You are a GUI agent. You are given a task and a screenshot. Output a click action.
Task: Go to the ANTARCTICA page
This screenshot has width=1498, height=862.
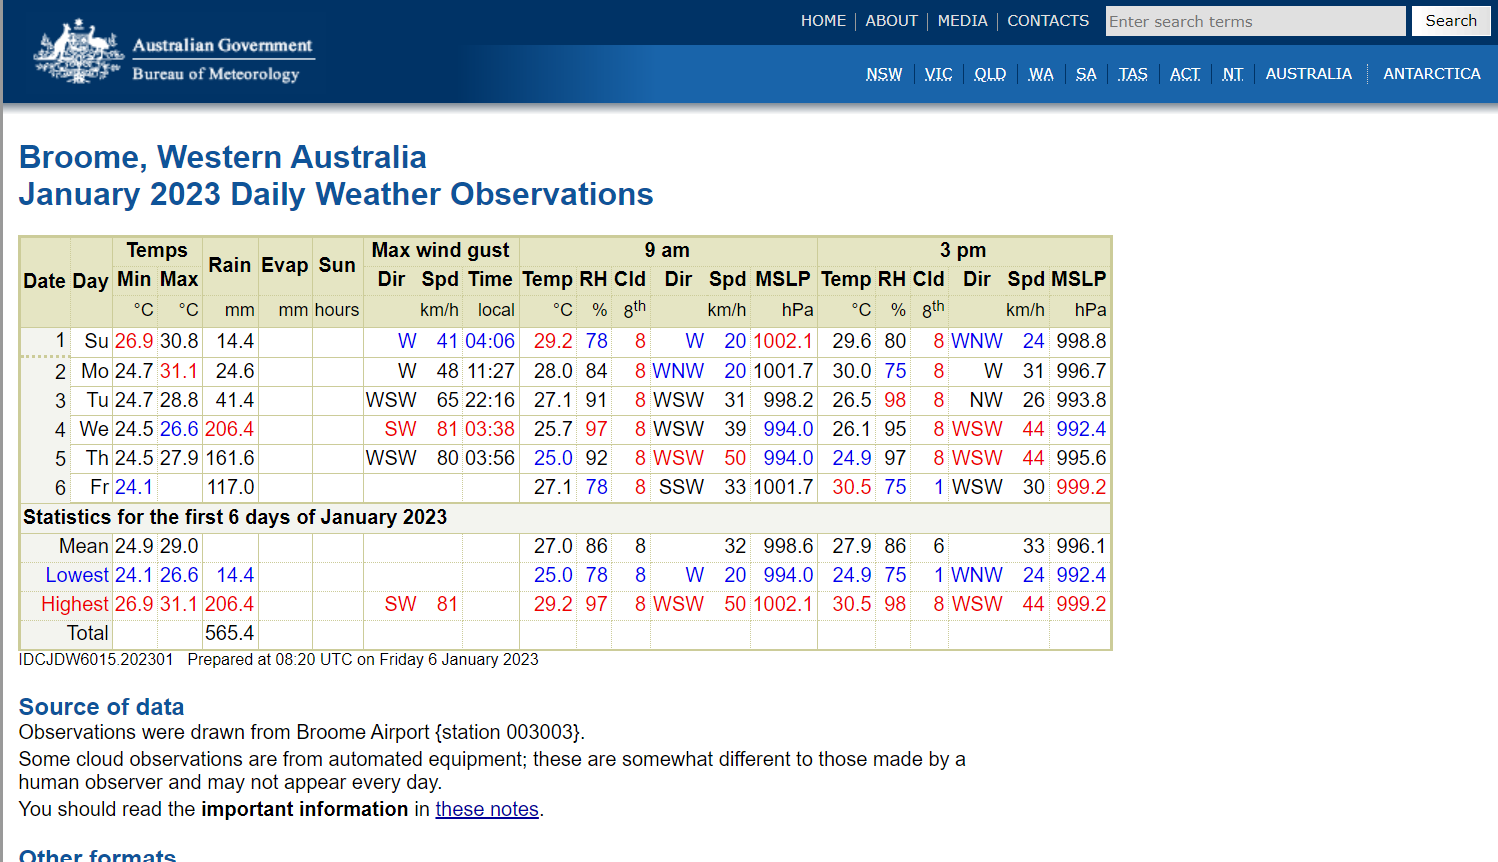coord(1431,74)
